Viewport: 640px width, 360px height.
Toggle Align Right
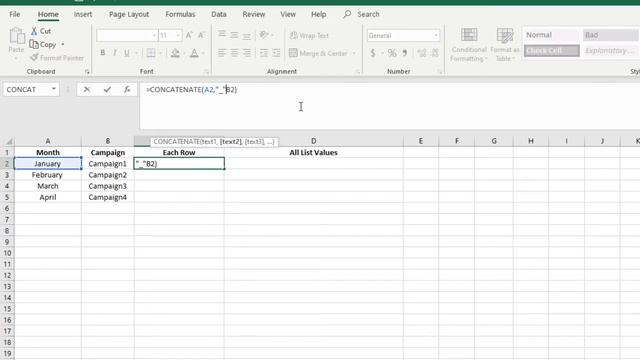pyautogui.click(x=247, y=53)
